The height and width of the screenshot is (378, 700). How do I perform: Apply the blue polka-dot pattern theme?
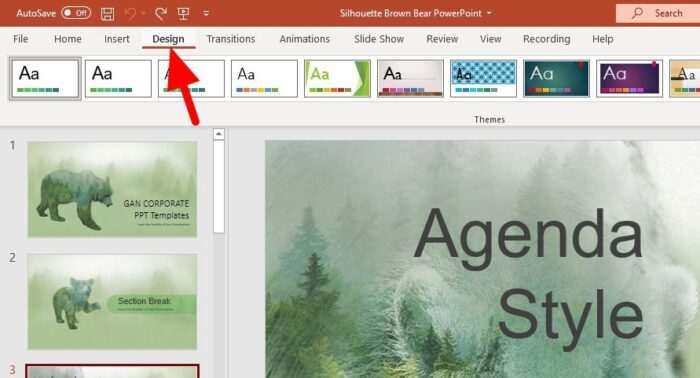(x=483, y=79)
